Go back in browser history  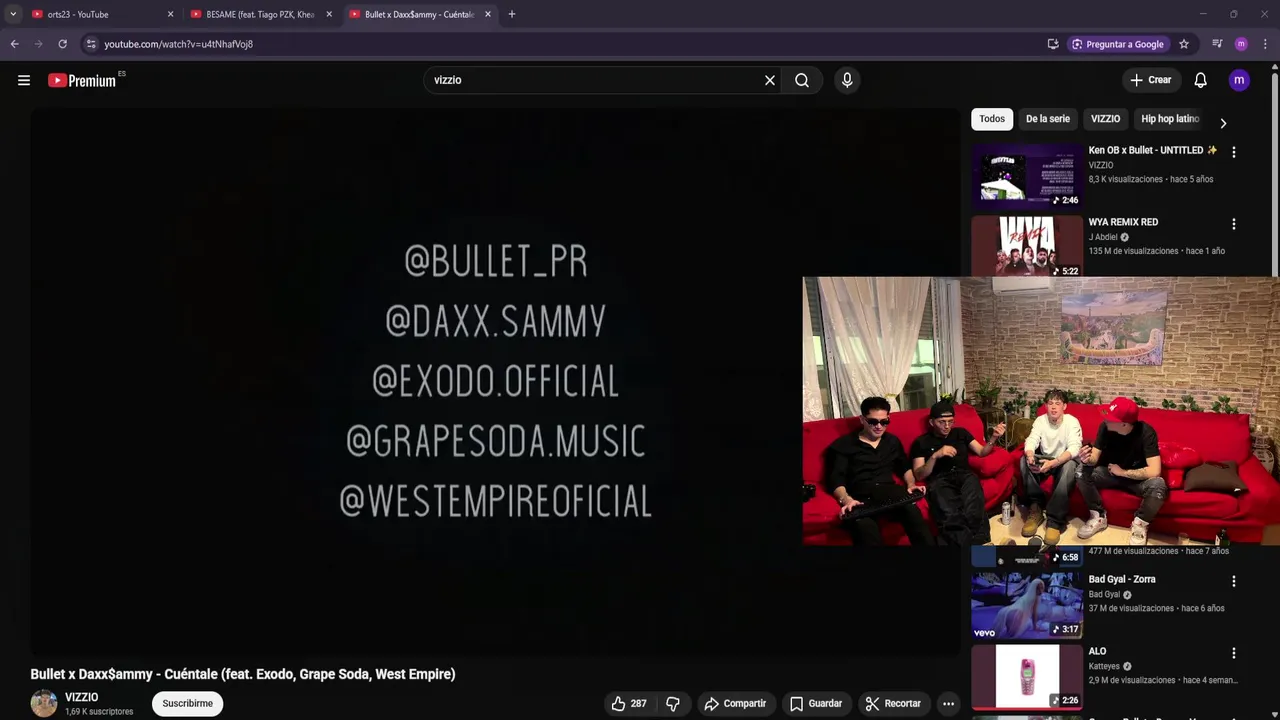coord(14,44)
